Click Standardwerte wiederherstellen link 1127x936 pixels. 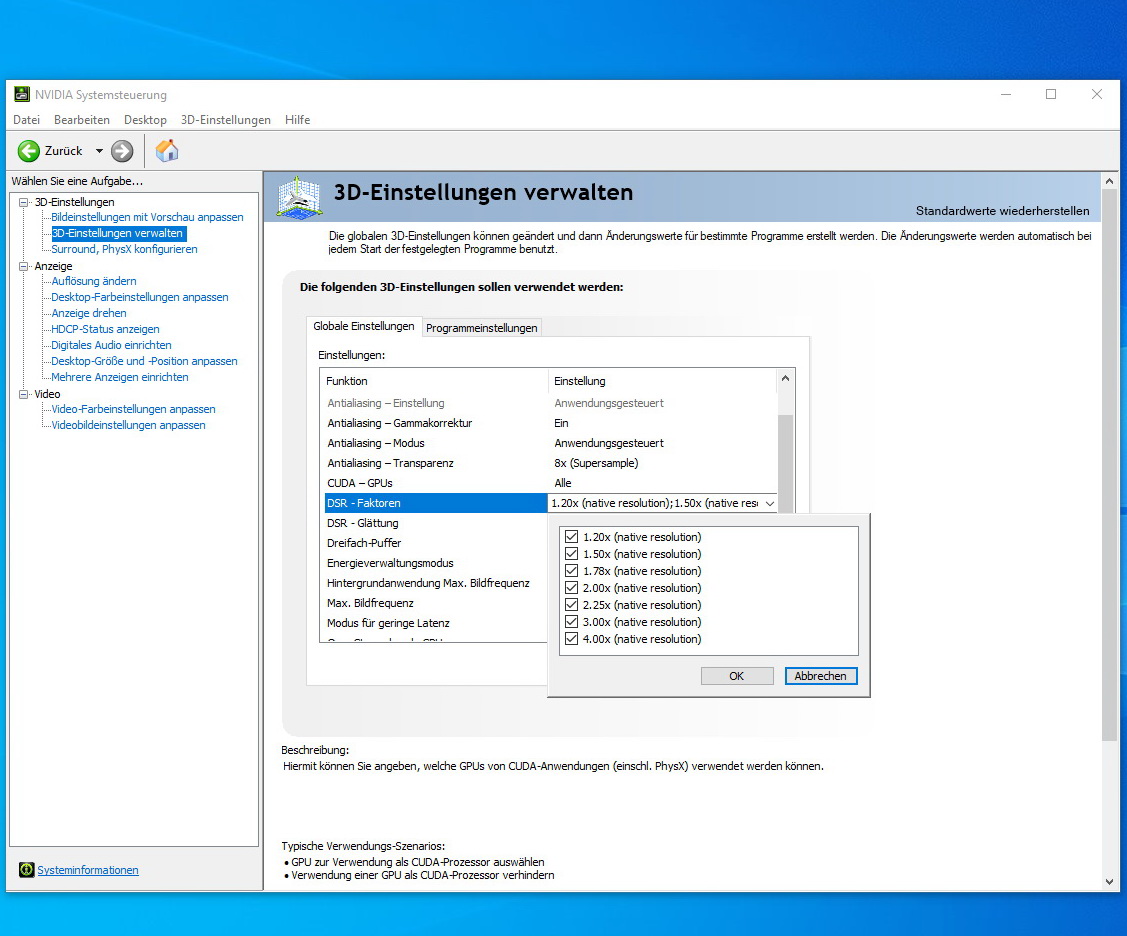point(1002,211)
